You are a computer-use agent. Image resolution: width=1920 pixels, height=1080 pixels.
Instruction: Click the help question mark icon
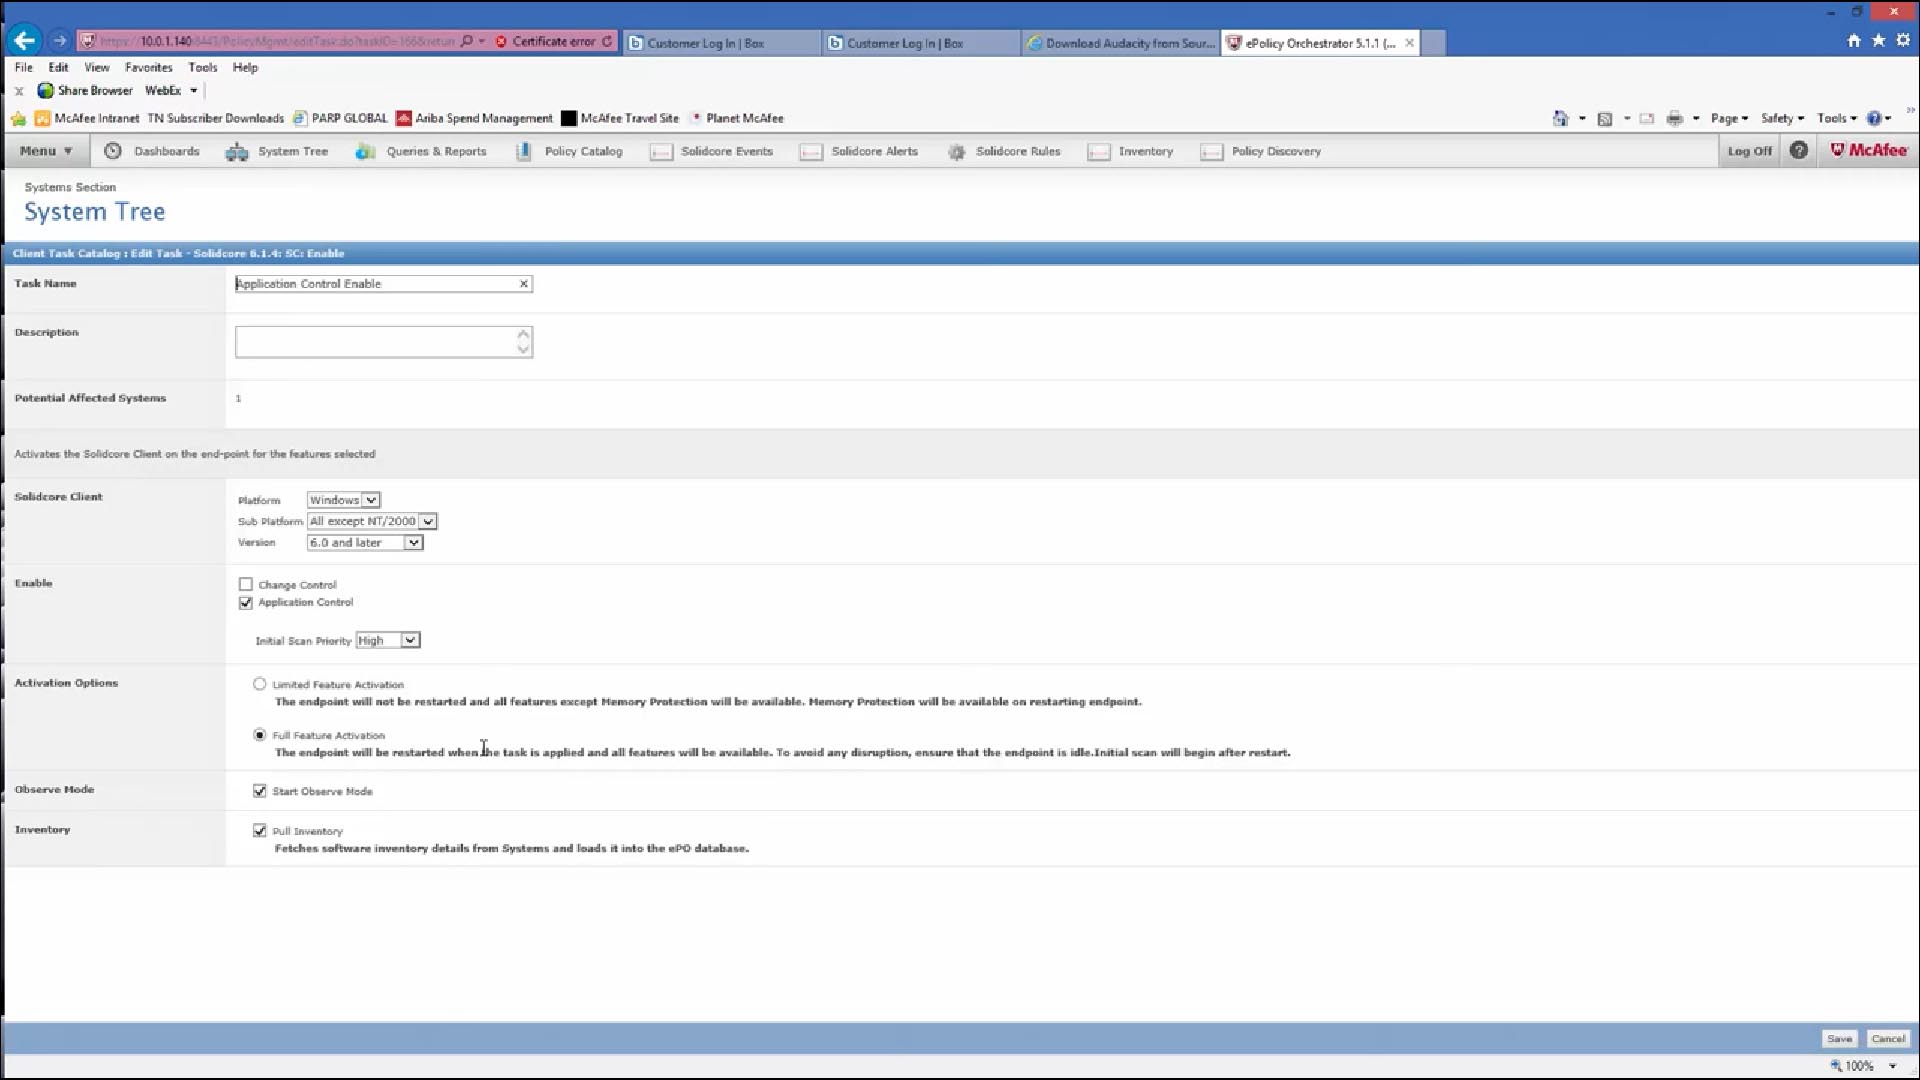[x=1799, y=150]
